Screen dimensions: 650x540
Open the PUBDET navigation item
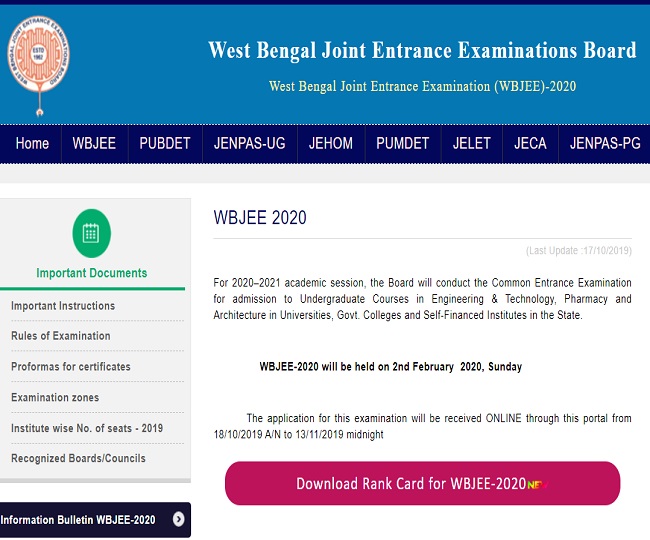[165, 143]
